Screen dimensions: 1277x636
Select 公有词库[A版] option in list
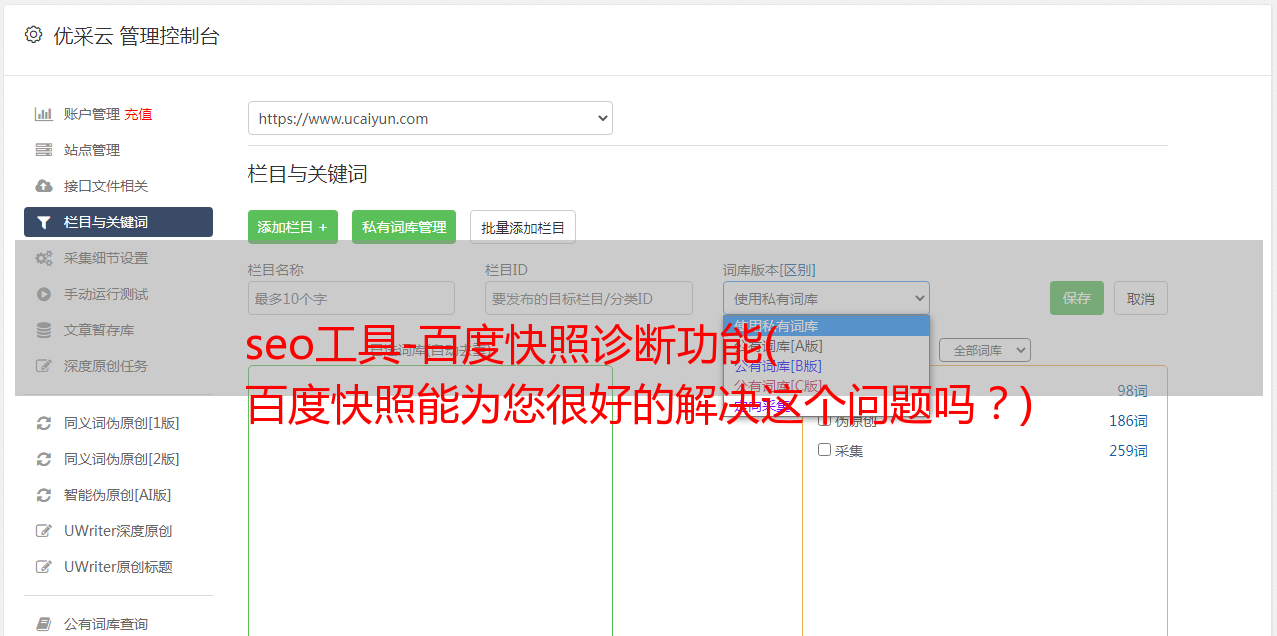point(826,346)
